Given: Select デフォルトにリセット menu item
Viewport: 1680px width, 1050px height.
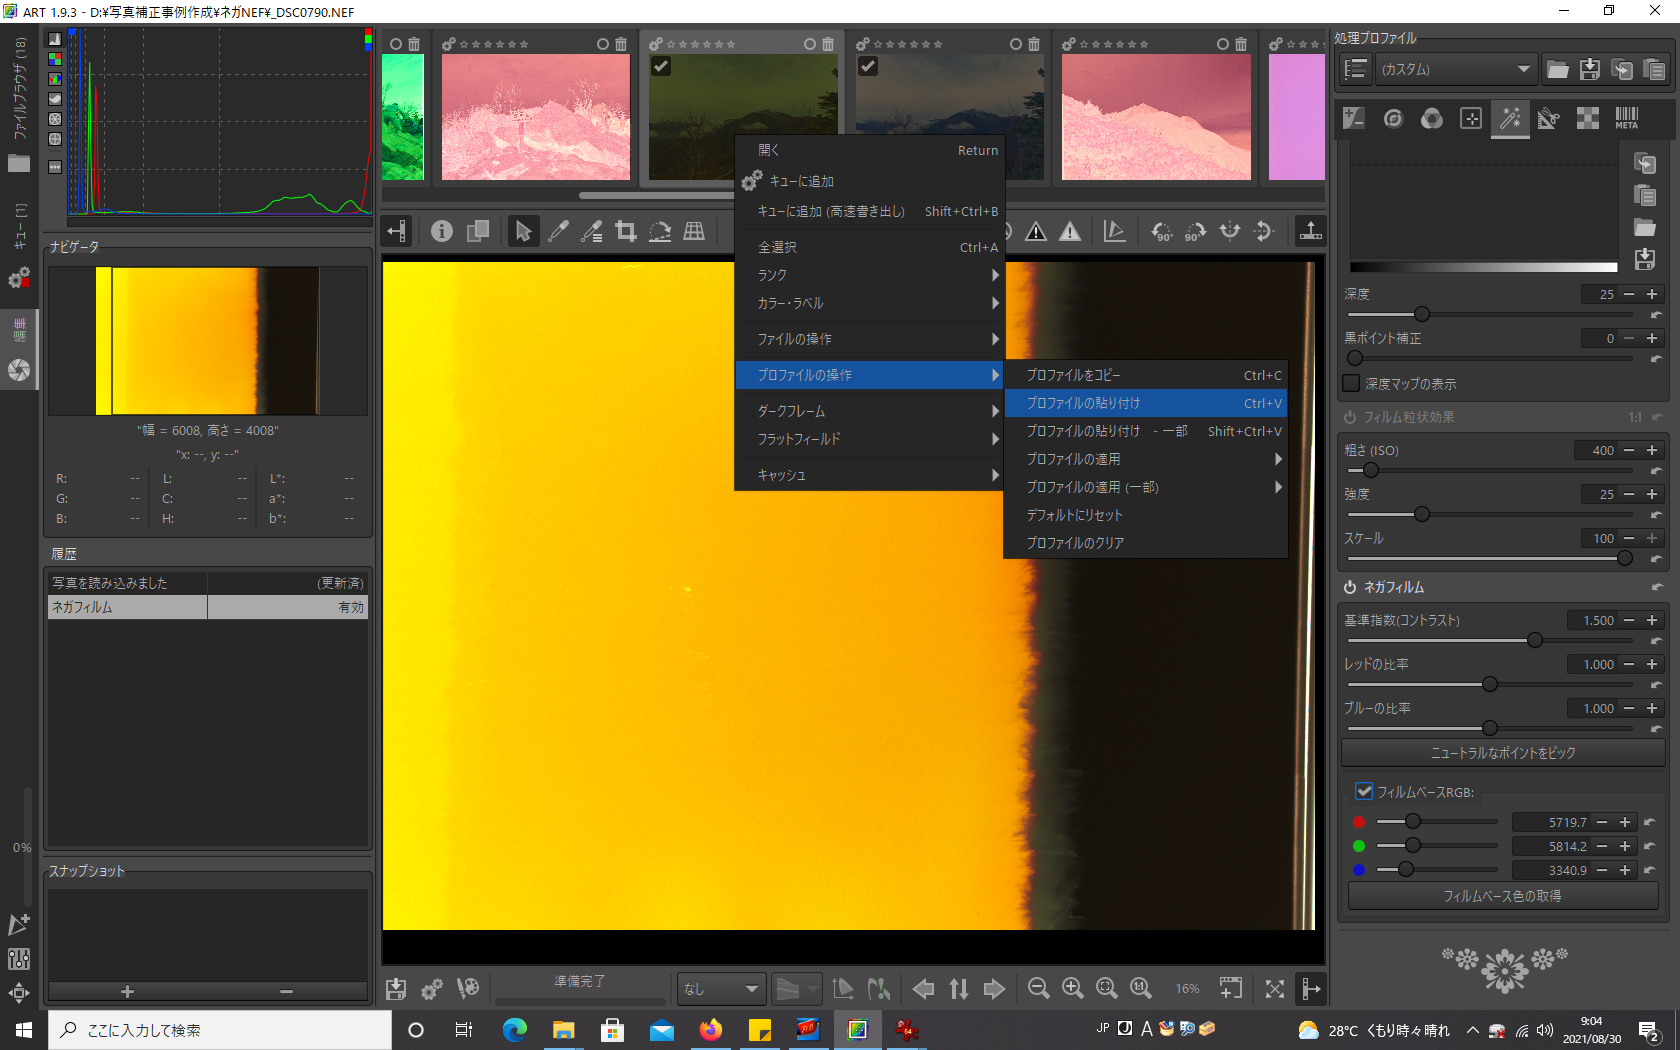Looking at the screenshot, I should [1146, 515].
